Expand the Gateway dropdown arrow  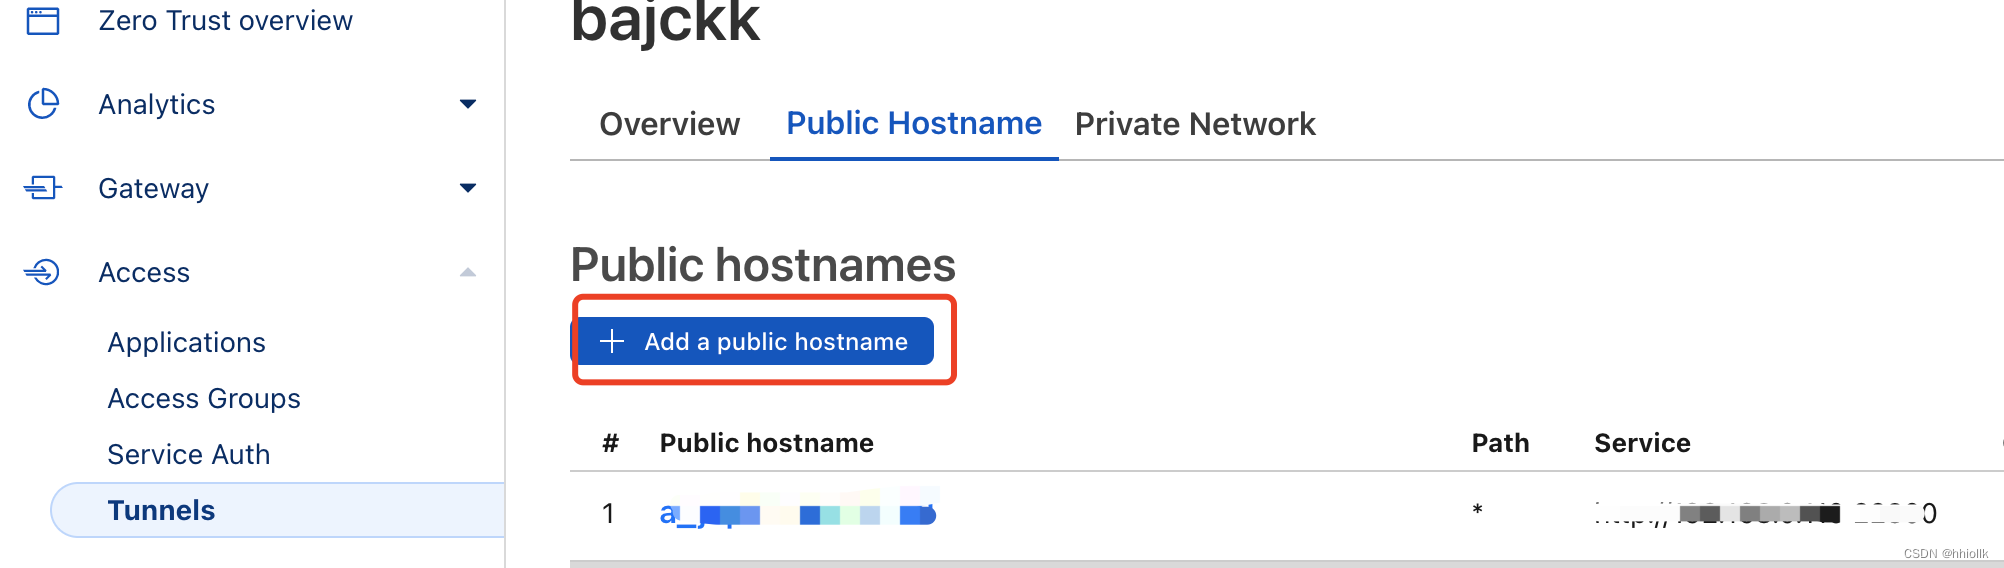[x=467, y=188]
